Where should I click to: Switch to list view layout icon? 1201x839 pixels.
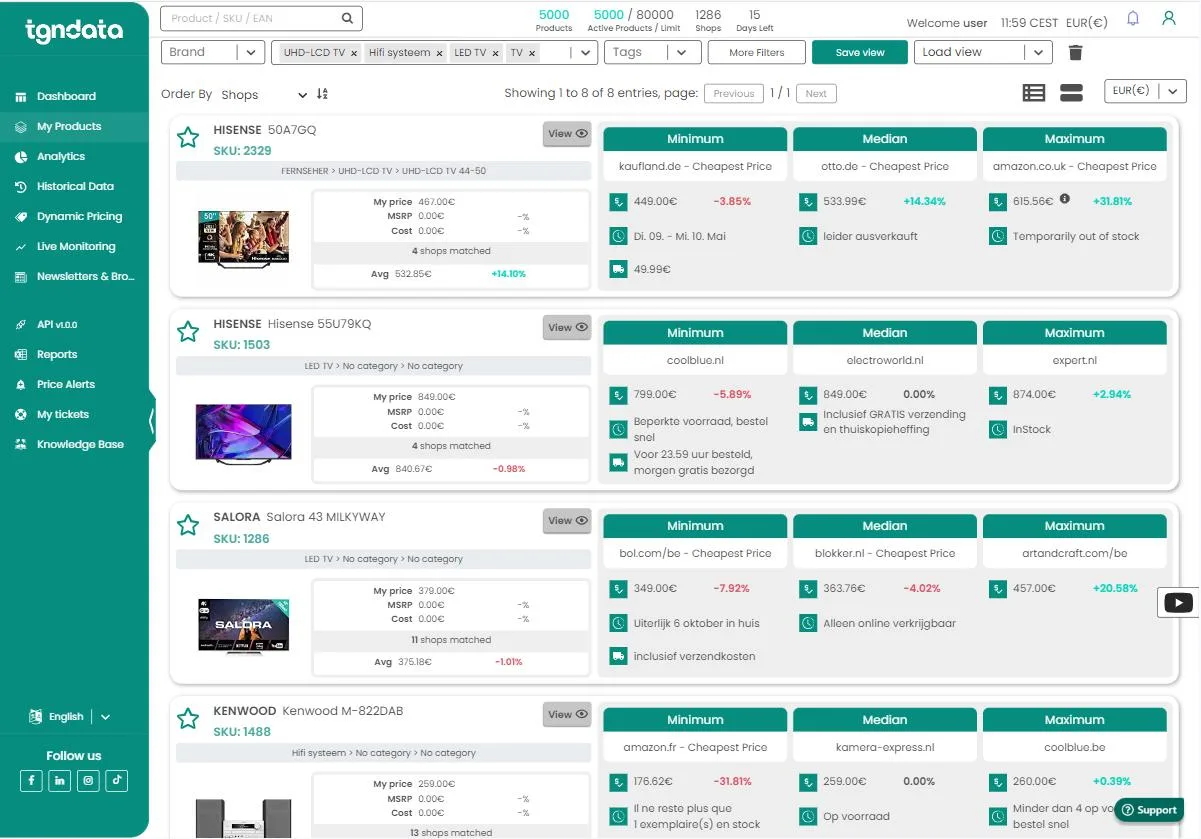point(1034,92)
